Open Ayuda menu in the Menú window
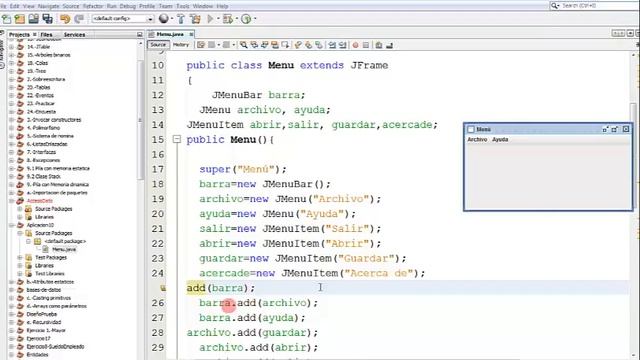The width and height of the screenshot is (640, 360). 500,140
